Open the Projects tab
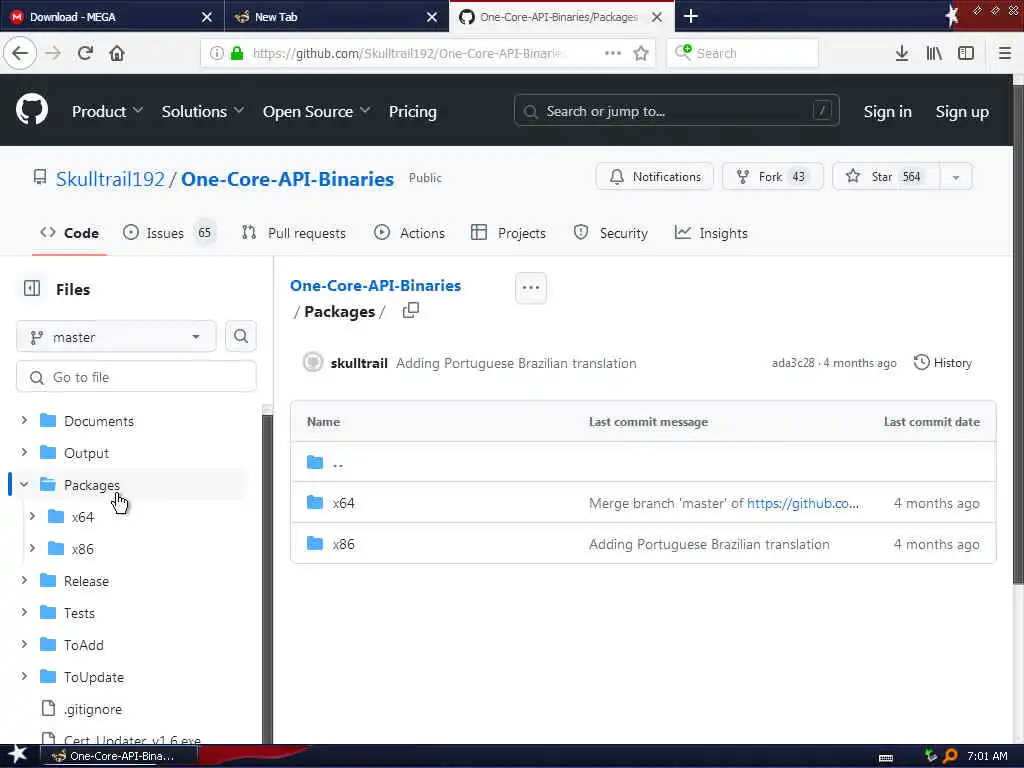The image size is (1024, 768). click(508, 233)
